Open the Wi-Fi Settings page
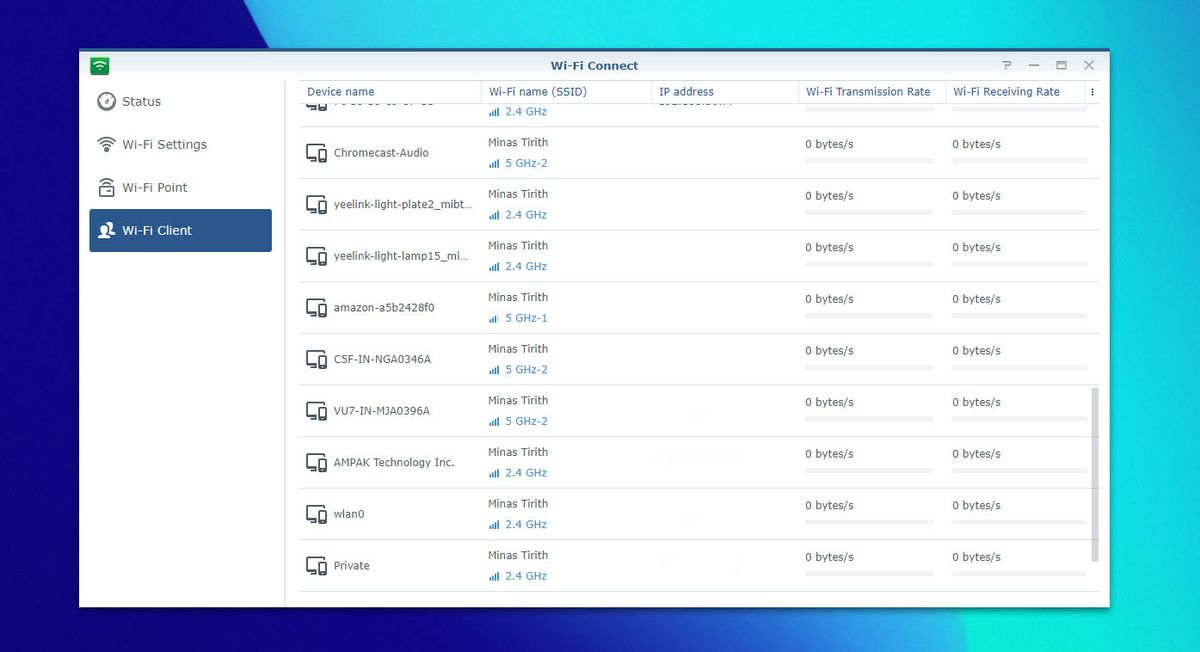This screenshot has height=652, width=1200. point(180,145)
